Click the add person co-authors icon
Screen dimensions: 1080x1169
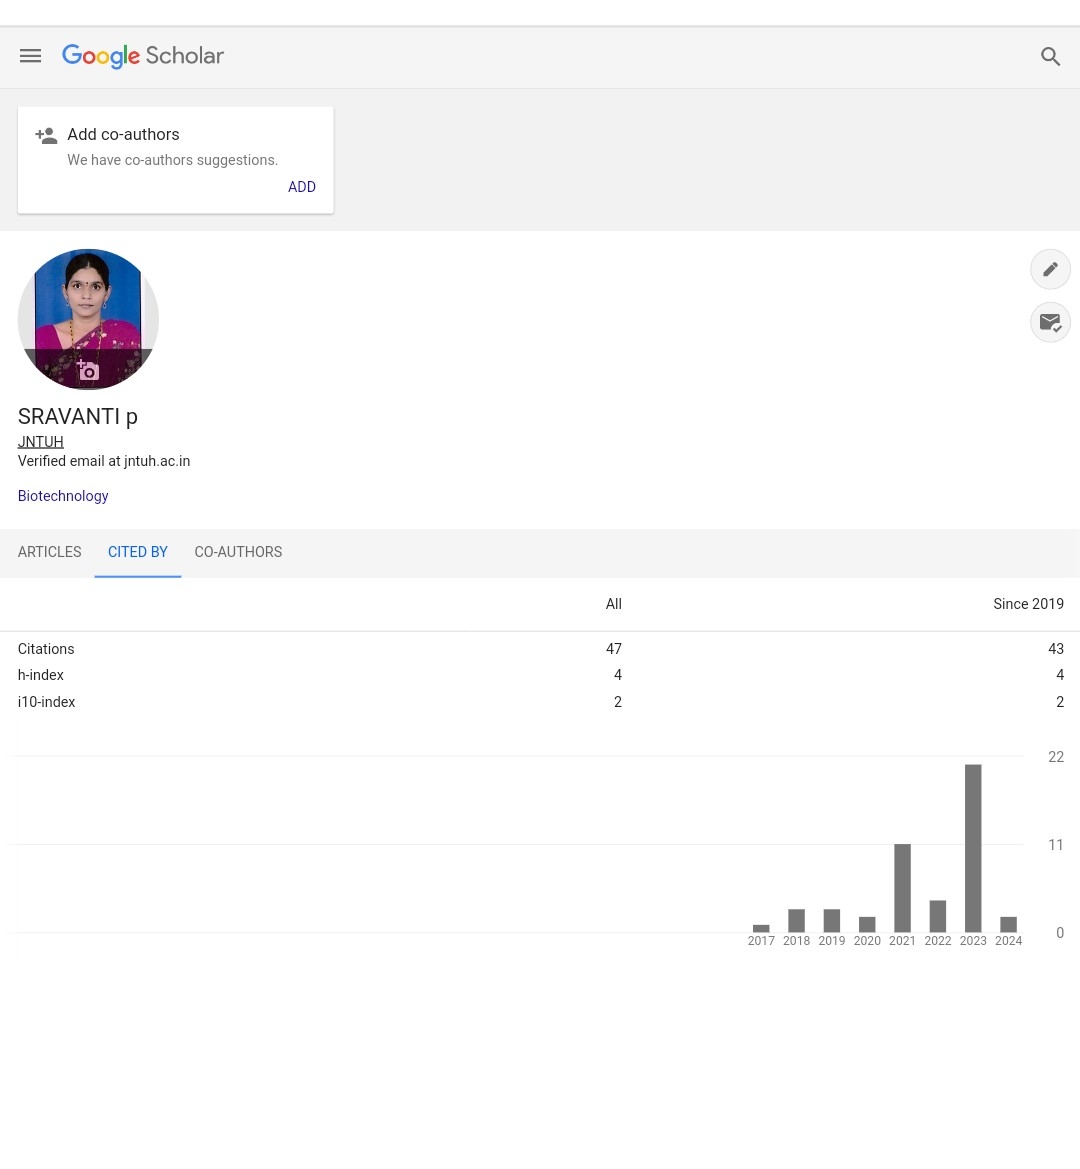46,135
